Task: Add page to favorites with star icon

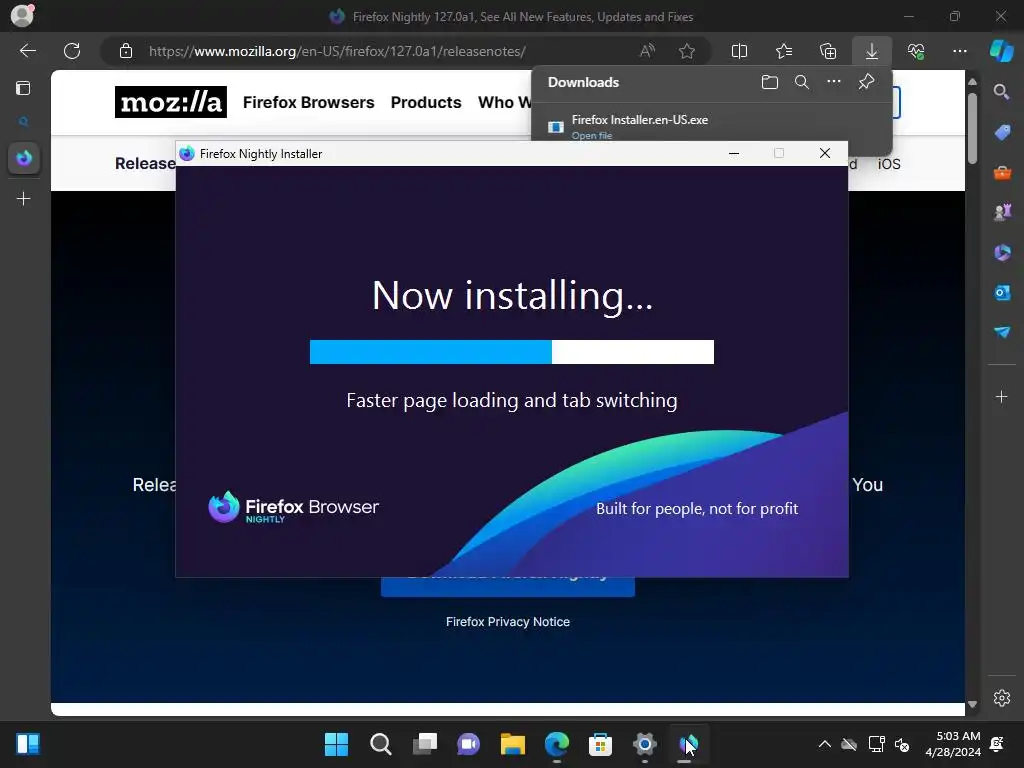Action: pyautogui.click(x=686, y=51)
